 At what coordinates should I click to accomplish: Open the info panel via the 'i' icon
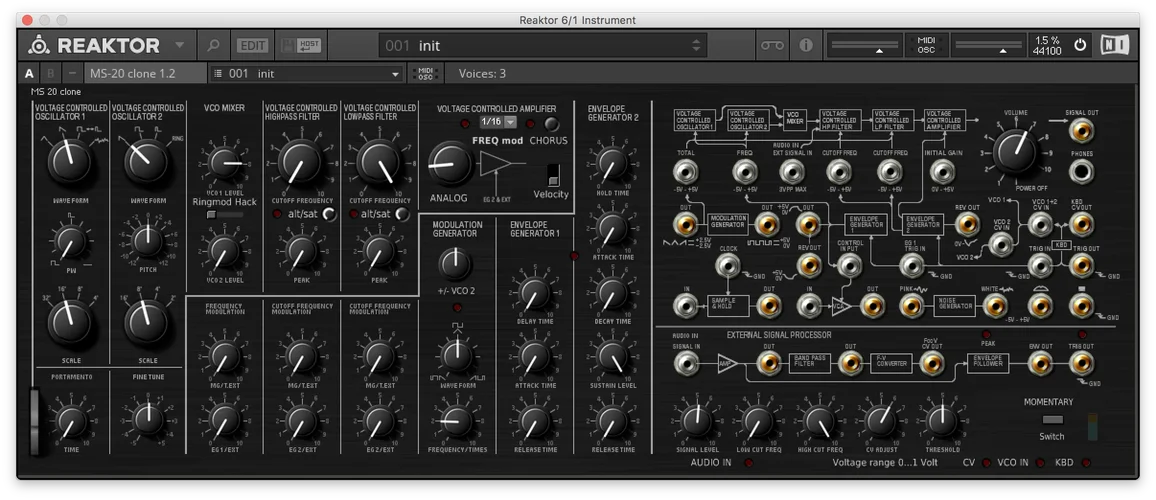pos(804,45)
